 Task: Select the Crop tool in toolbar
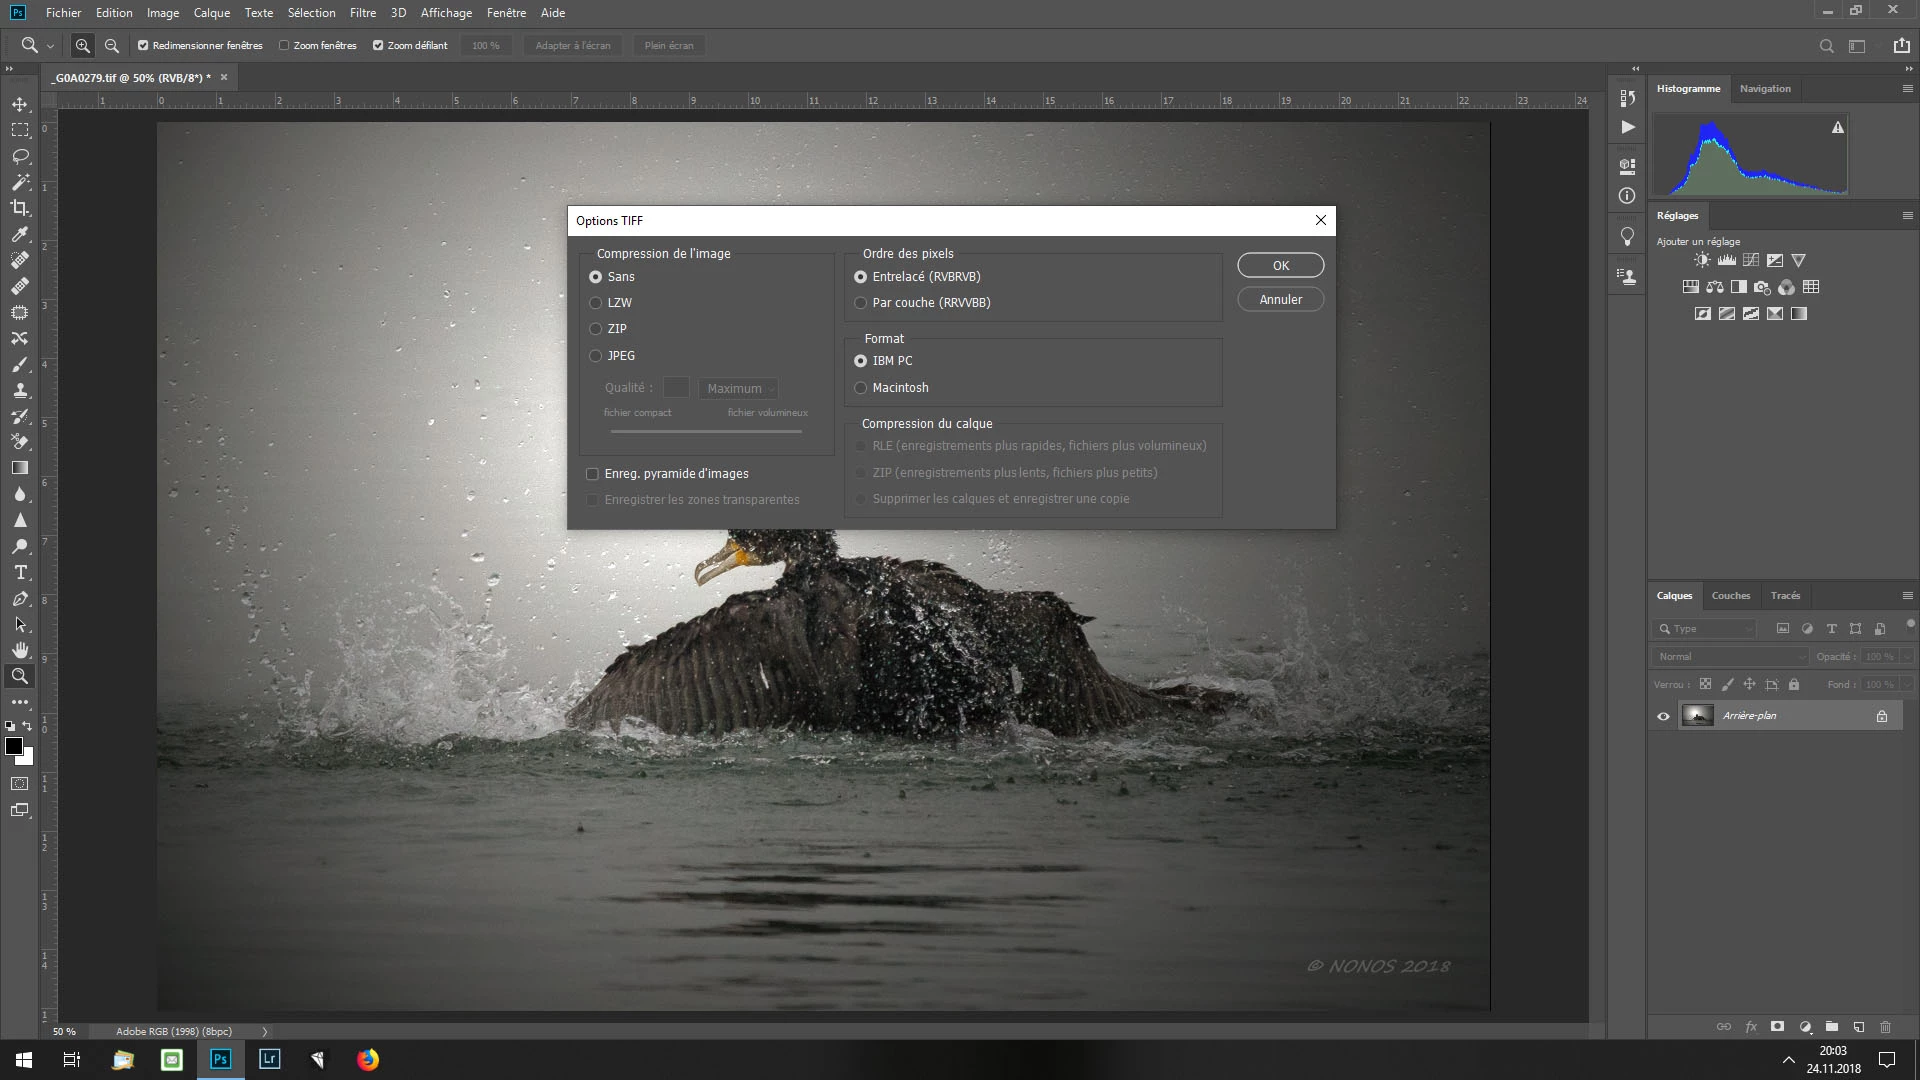point(20,208)
